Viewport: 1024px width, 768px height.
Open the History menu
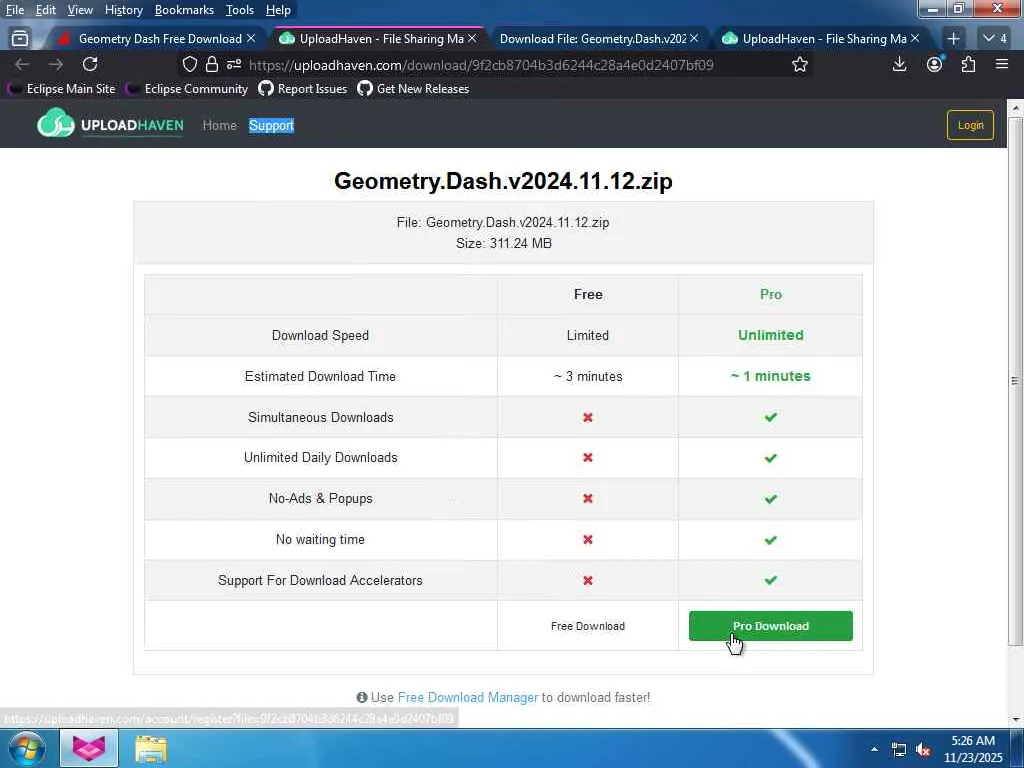[123, 10]
